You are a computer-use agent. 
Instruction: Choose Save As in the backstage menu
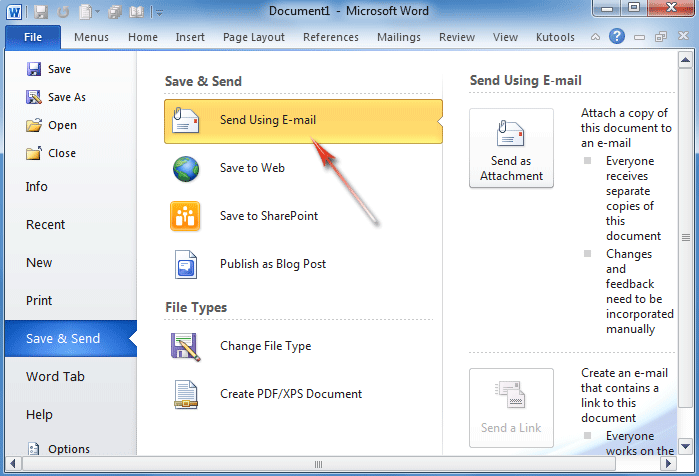pyautogui.click(x=56, y=97)
